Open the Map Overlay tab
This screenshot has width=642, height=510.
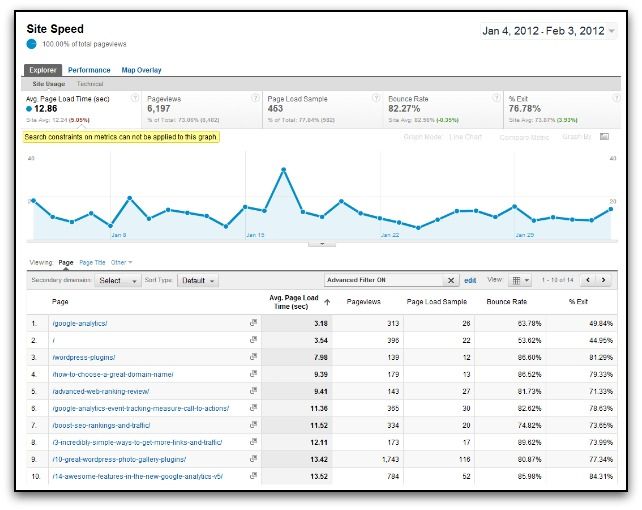click(141, 70)
